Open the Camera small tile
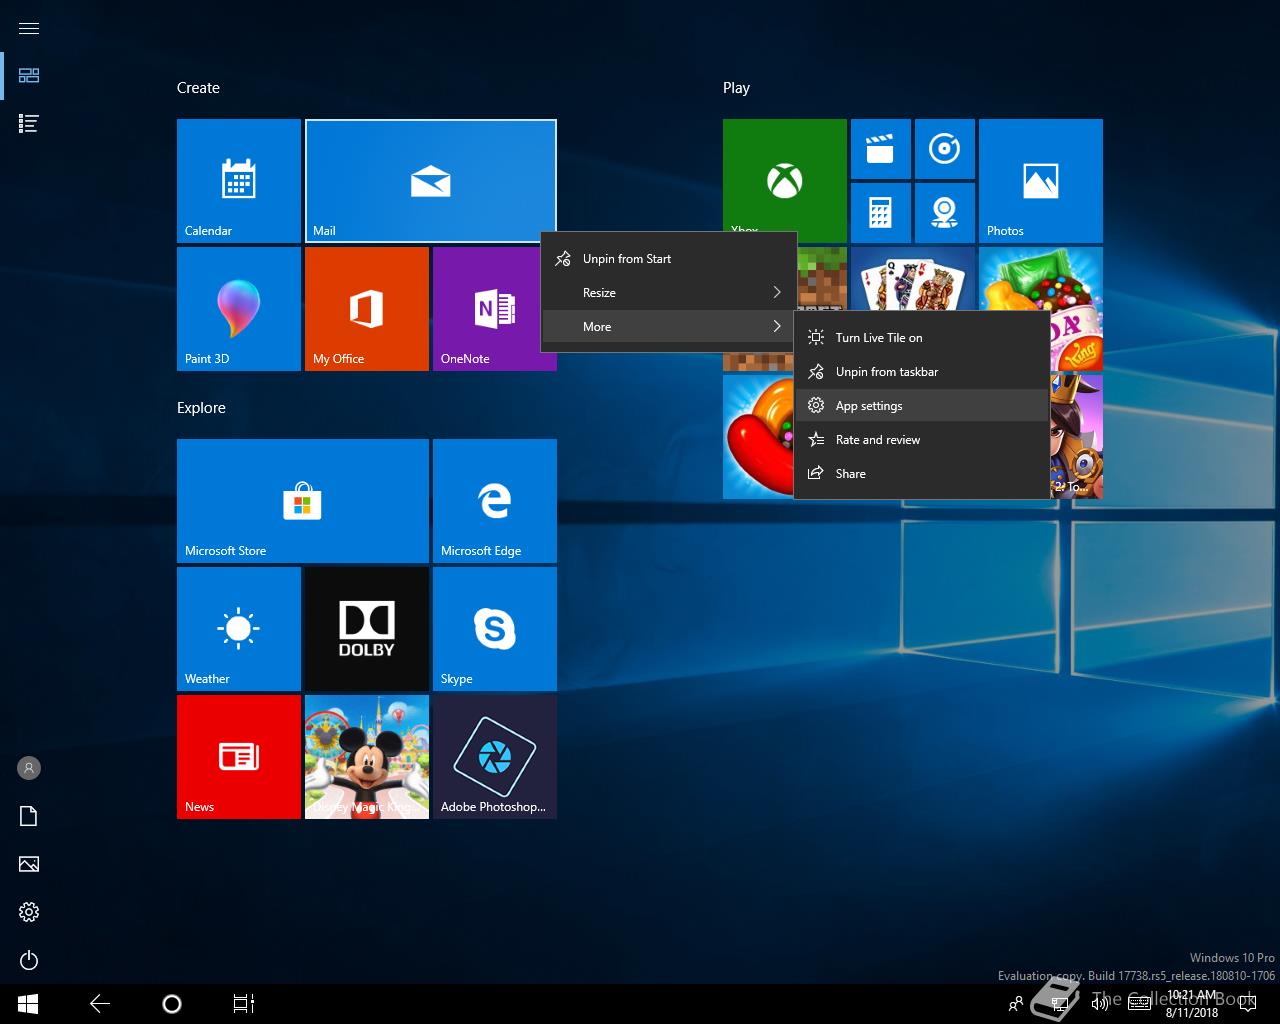Screen dimensions: 1280x1024 (945, 213)
